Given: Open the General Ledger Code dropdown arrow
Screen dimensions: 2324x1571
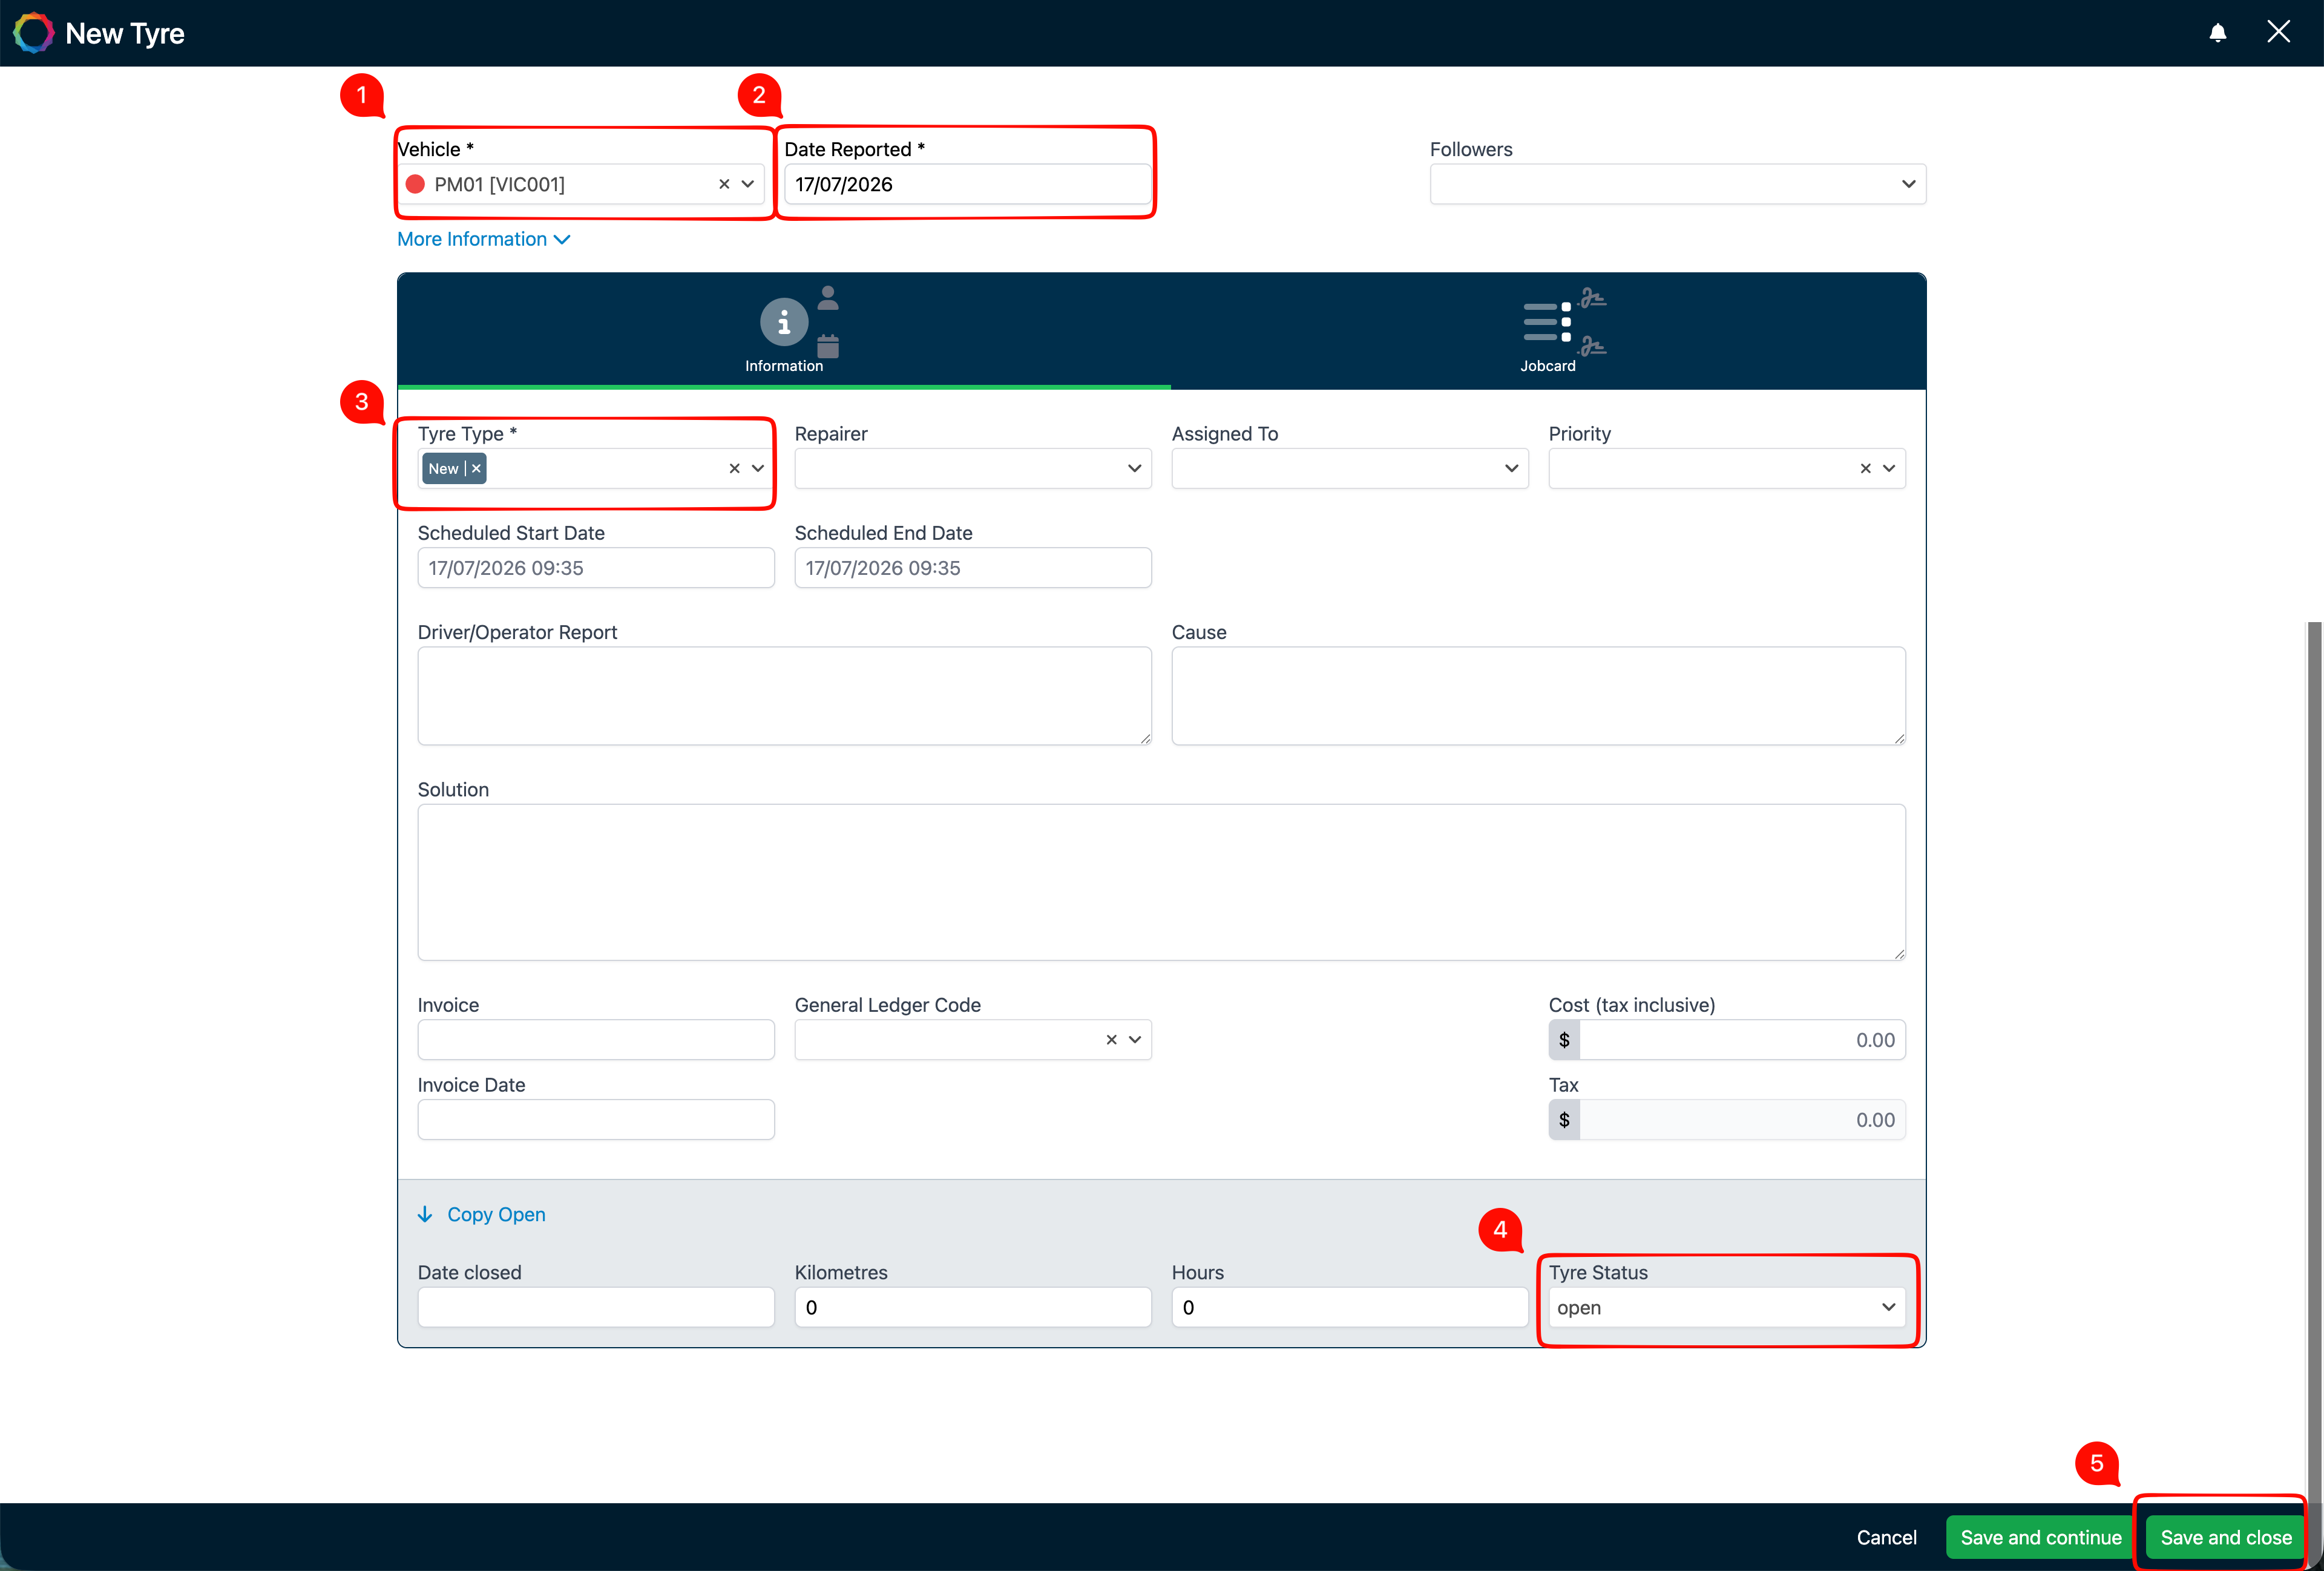Looking at the screenshot, I should [x=1135, y=1040].
